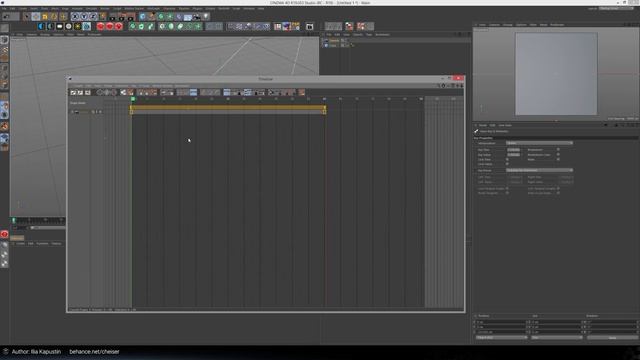Select the Live Selection arrow tool
The height and width of the screenshot is (360, 640).
tap(27, 17)
